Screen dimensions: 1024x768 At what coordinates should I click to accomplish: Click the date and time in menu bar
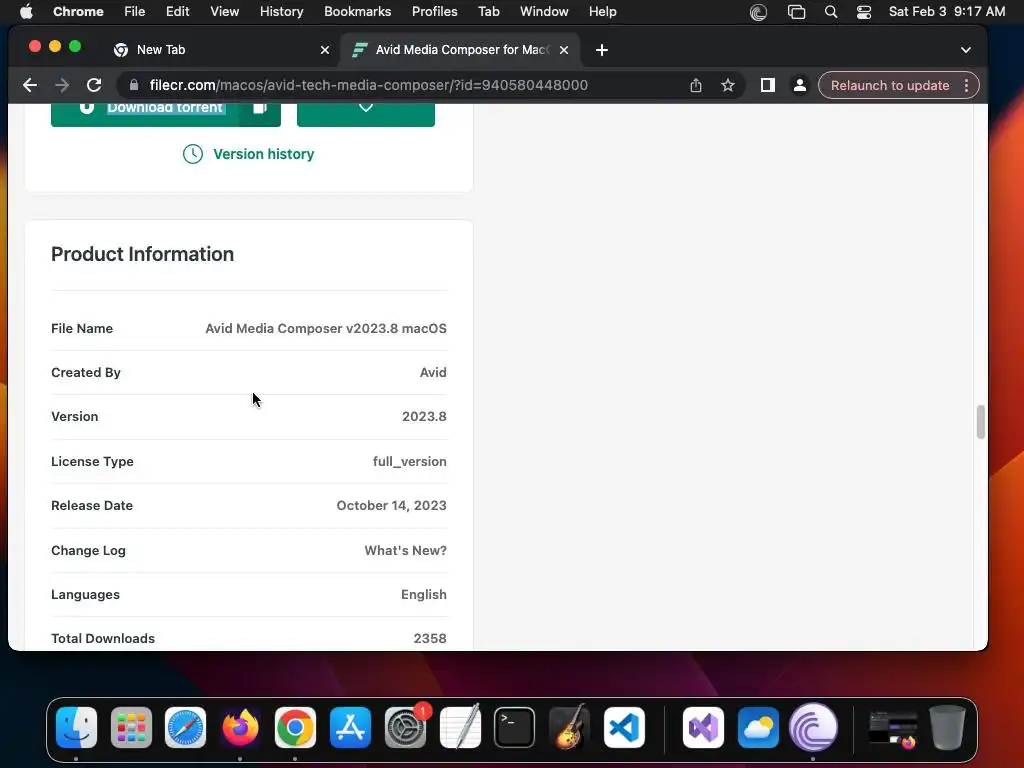[946, 12]
